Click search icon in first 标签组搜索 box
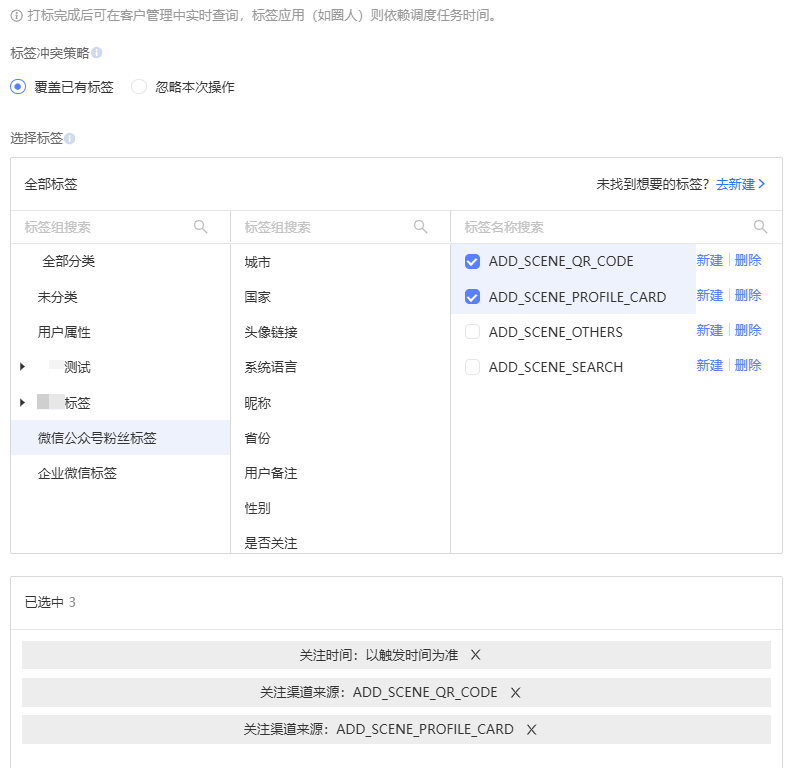 click(201, 227)
